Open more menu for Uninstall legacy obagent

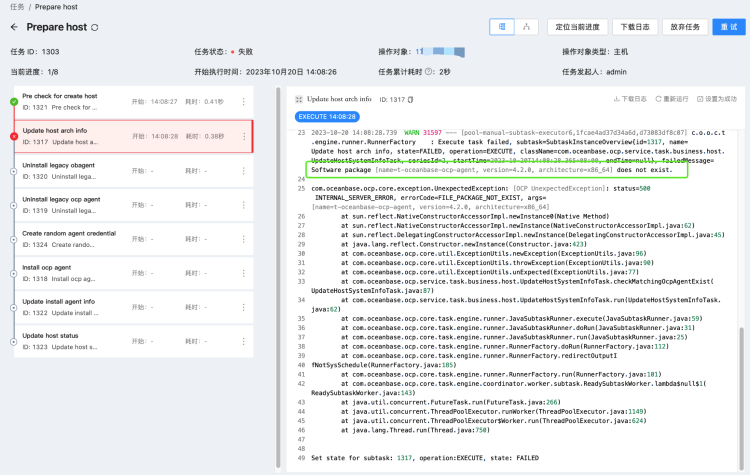coord(243,171)
